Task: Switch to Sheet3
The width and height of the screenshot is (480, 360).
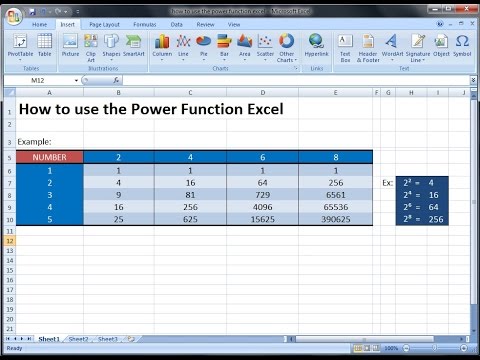Action: (x=108, y=339)
